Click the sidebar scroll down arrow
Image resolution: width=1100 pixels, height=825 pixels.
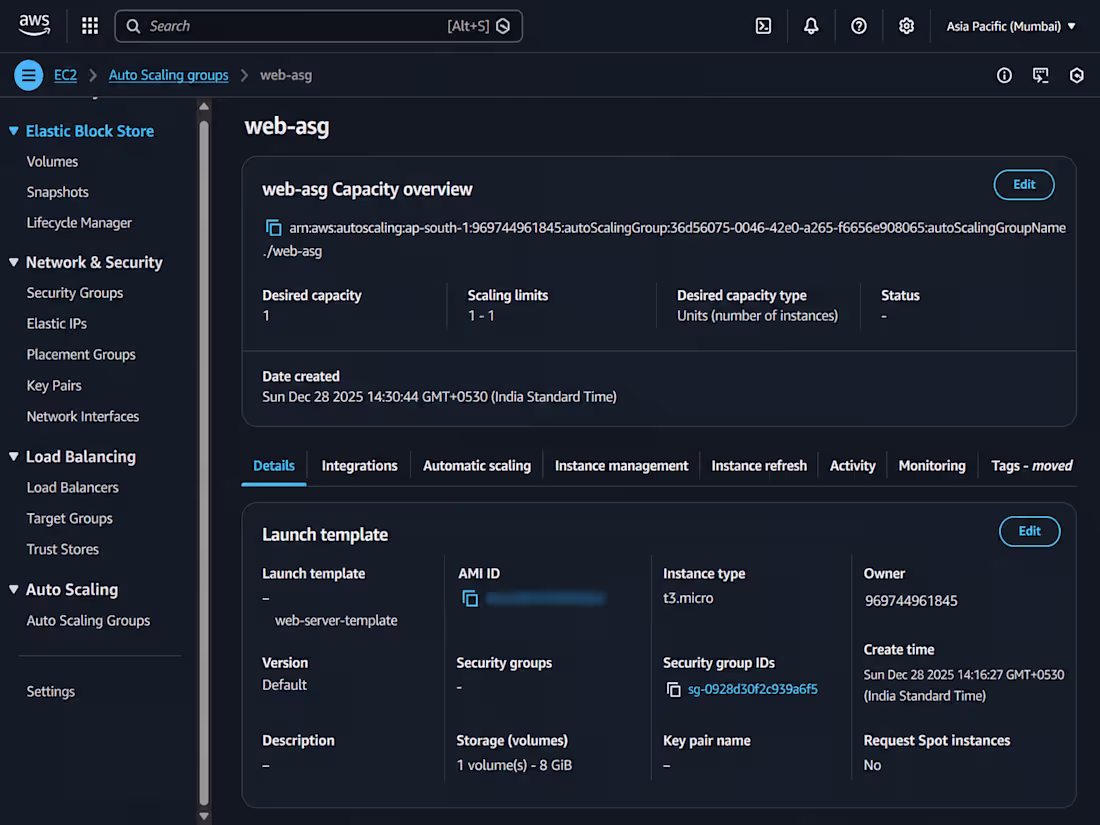pyautogui.click(x=204, y=816)
